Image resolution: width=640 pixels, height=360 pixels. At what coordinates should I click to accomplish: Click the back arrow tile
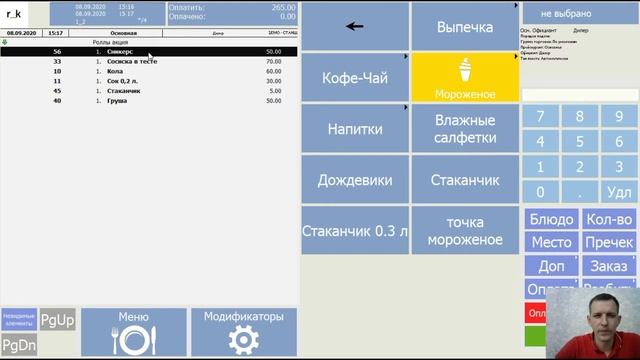pos(355,27)
